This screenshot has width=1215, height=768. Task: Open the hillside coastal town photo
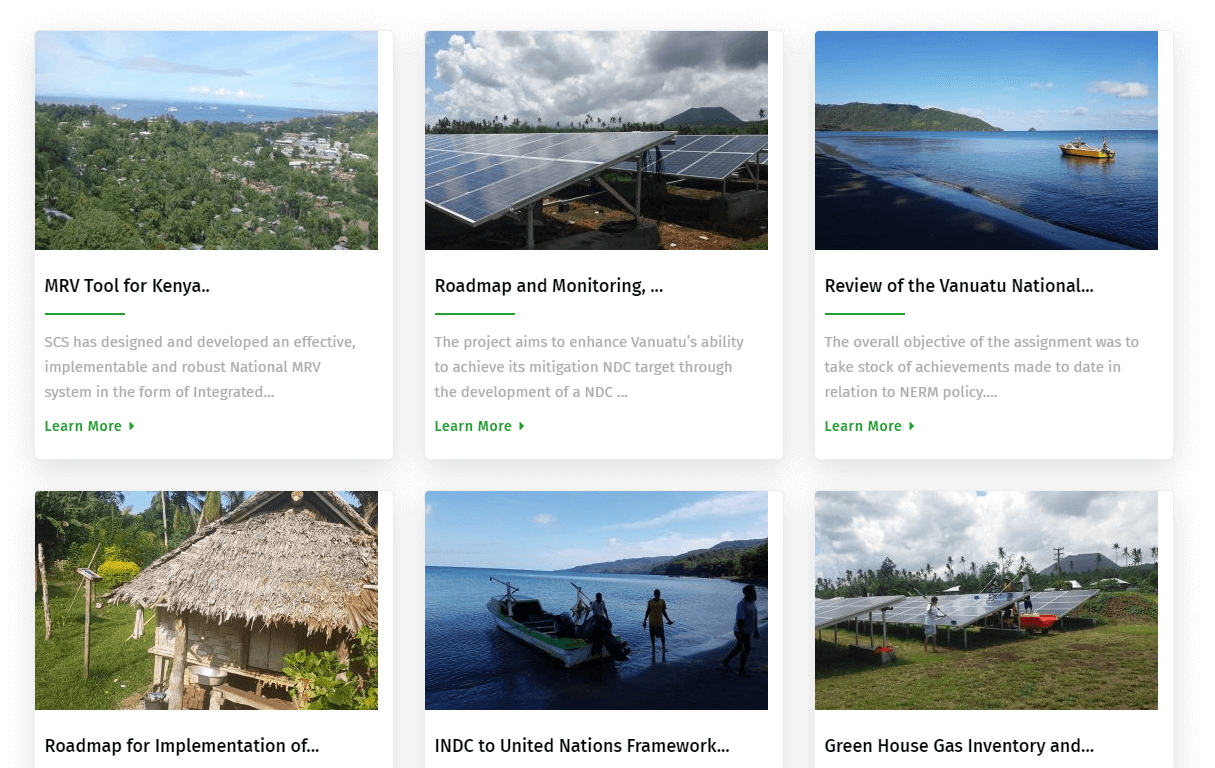206,140
